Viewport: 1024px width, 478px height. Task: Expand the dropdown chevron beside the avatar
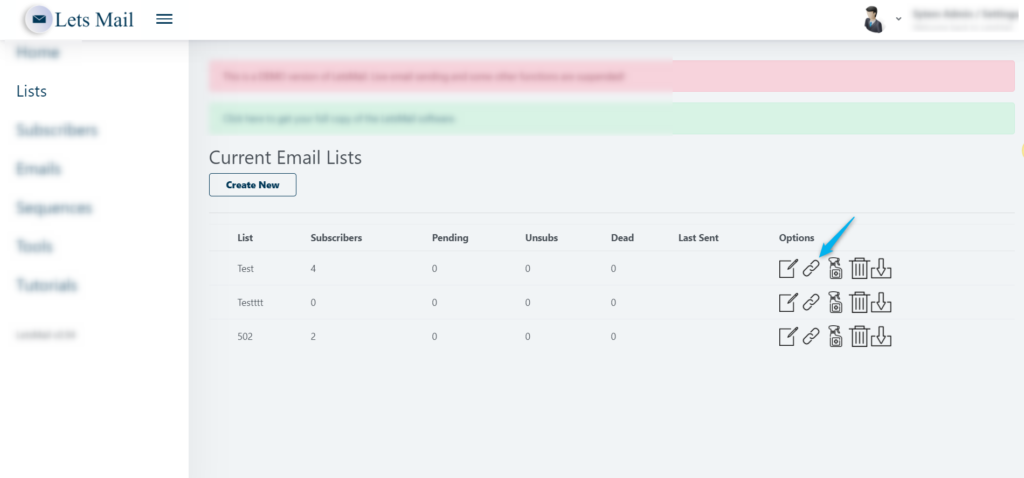pyautogui.click(x=899, y=19)
